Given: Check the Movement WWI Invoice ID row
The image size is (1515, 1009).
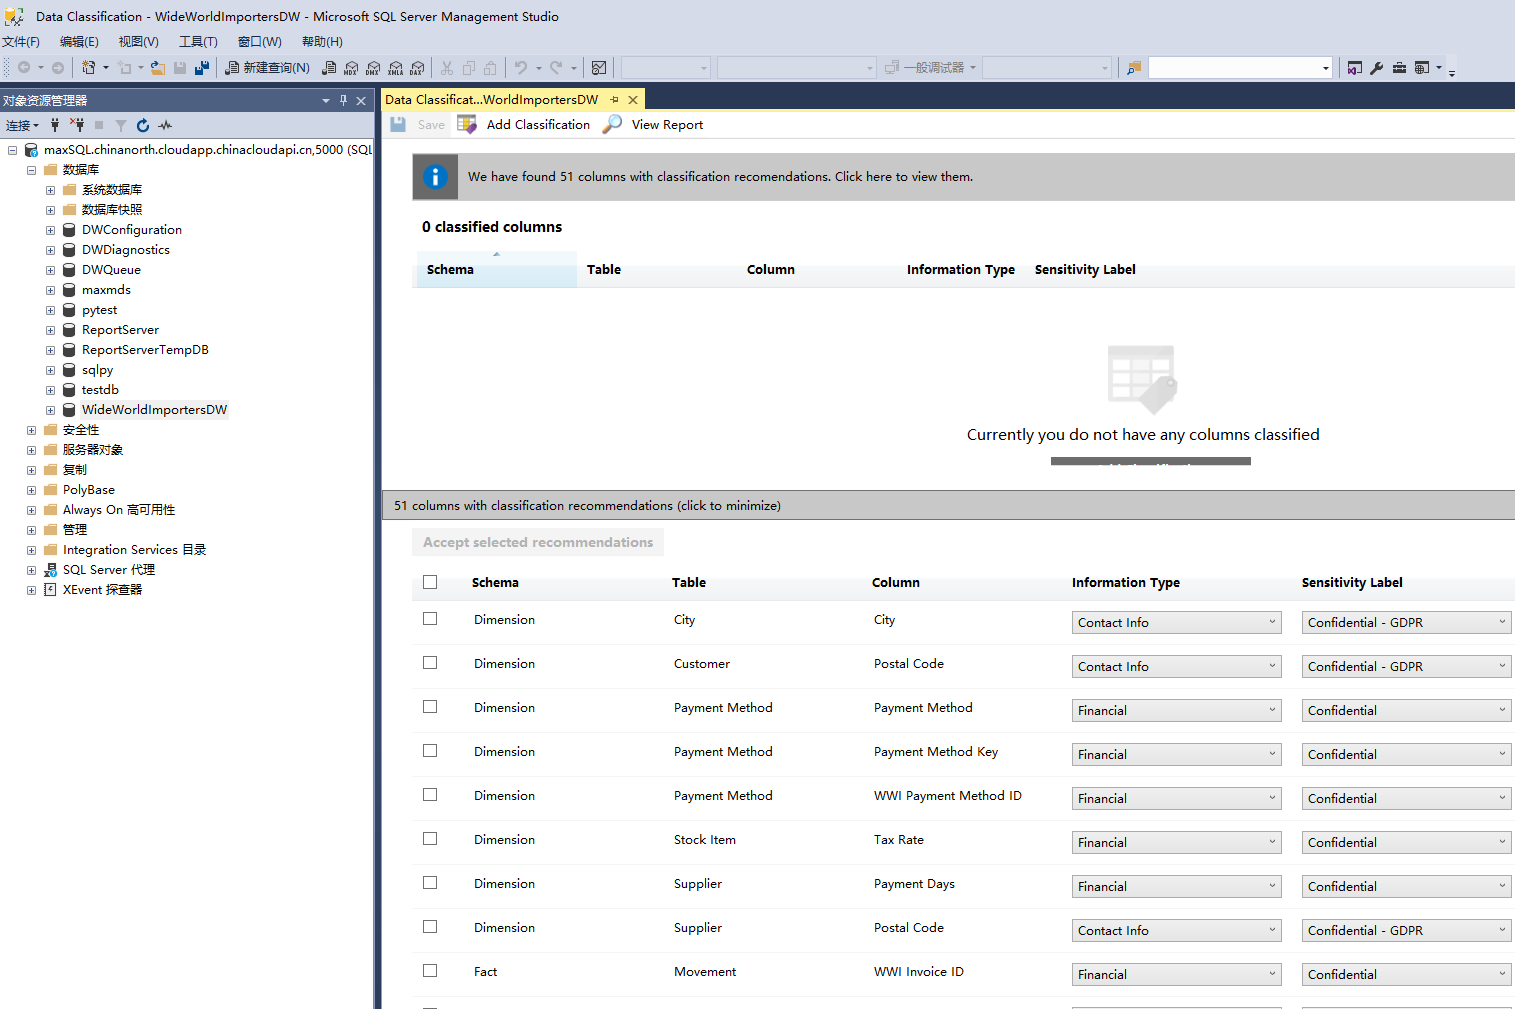Looking at the screenshot, I should pos(430,971).
